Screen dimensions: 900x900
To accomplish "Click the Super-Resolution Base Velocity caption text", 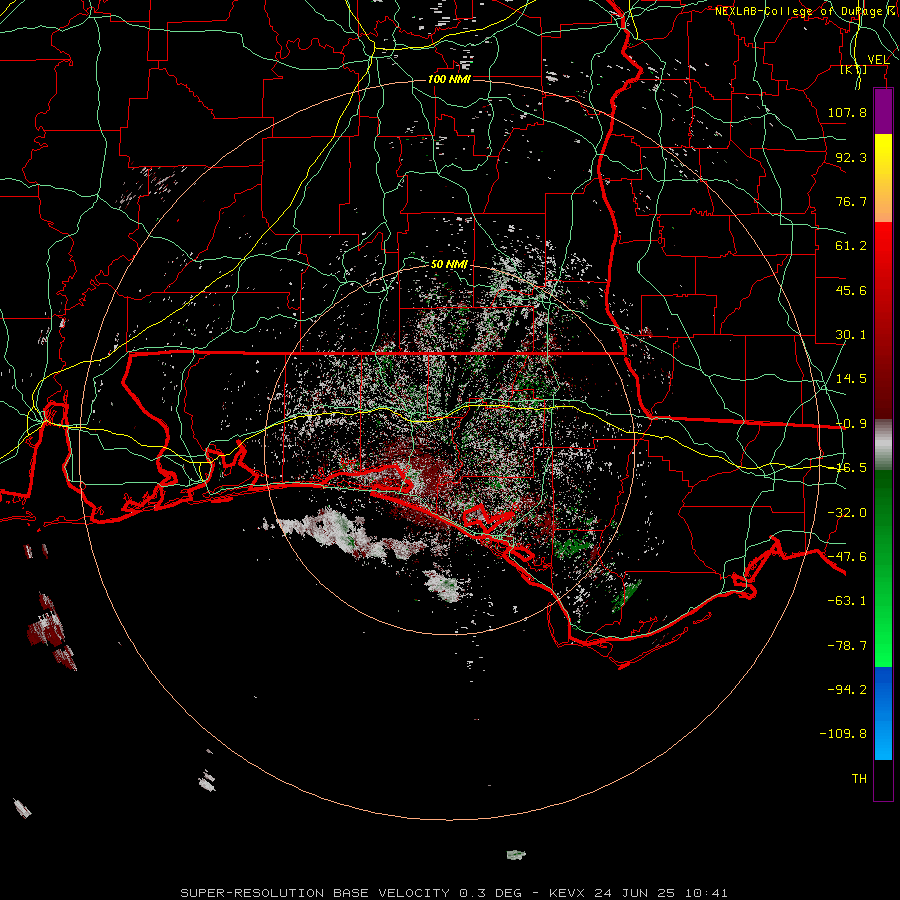I will [454, 893].
